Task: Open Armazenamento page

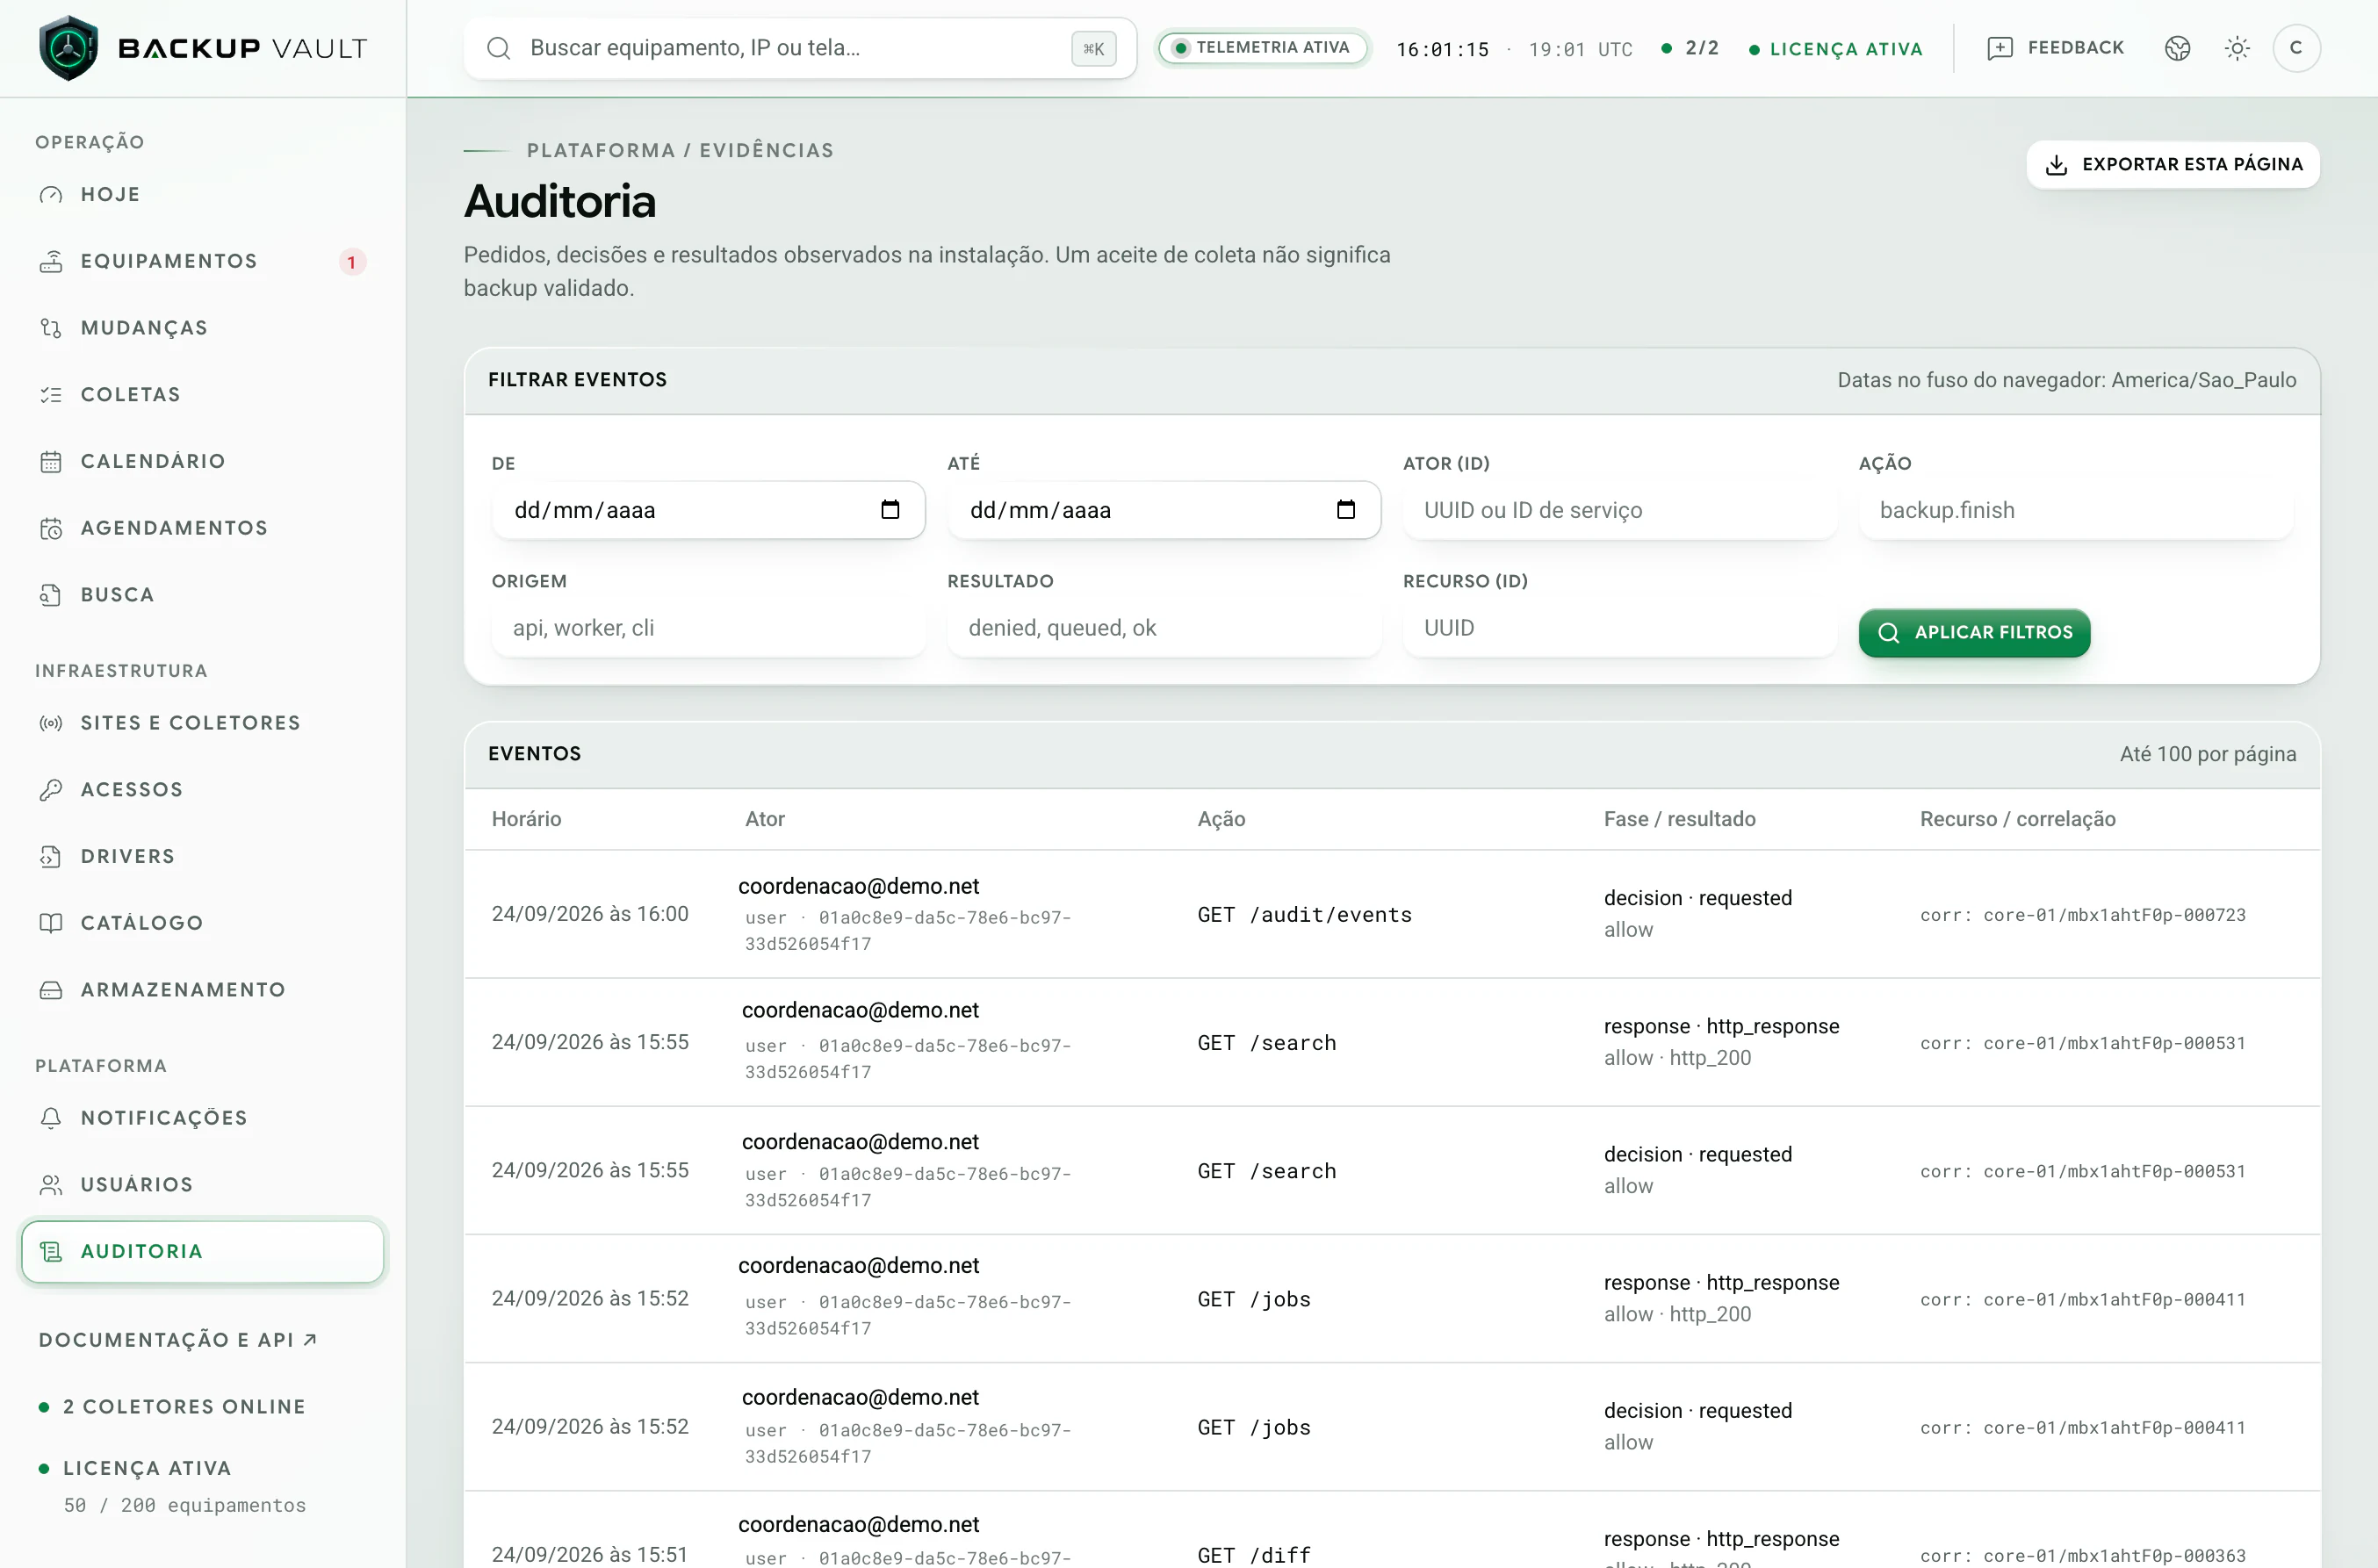Action: click(x=203, y=990)
